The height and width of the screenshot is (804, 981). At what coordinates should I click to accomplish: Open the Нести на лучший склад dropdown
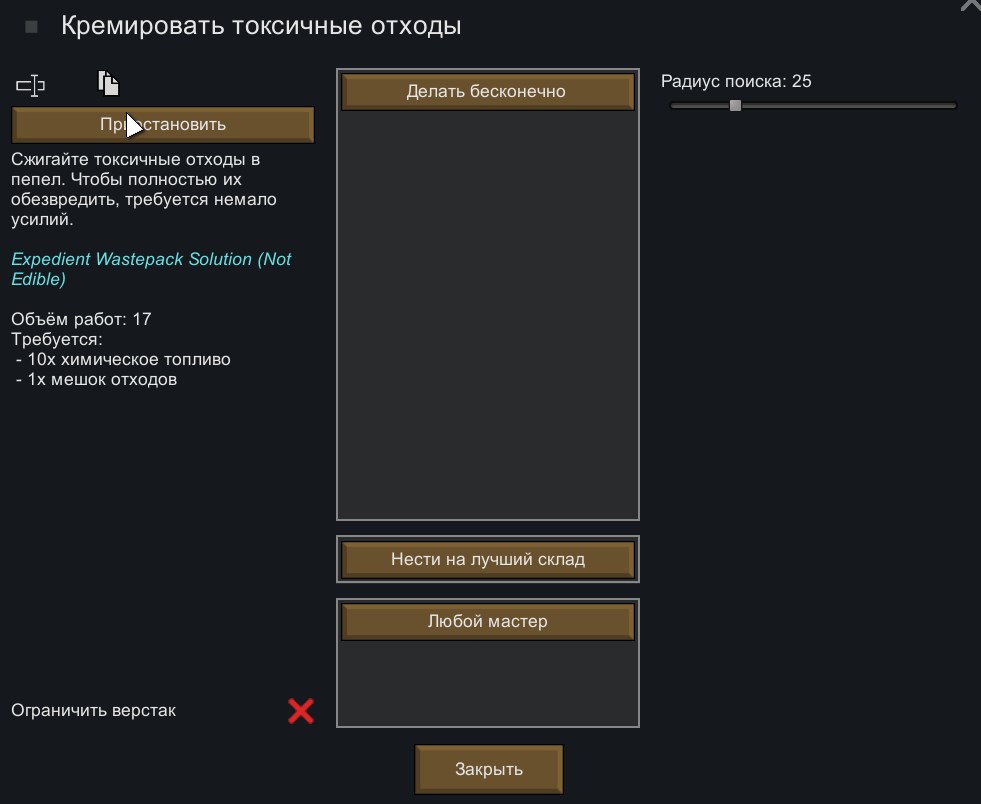point(487,560)
